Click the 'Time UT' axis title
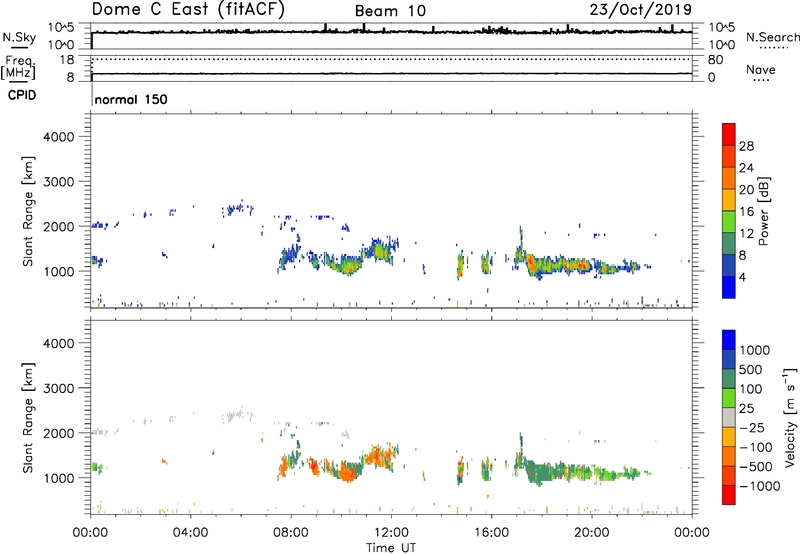 coord(391,548)
